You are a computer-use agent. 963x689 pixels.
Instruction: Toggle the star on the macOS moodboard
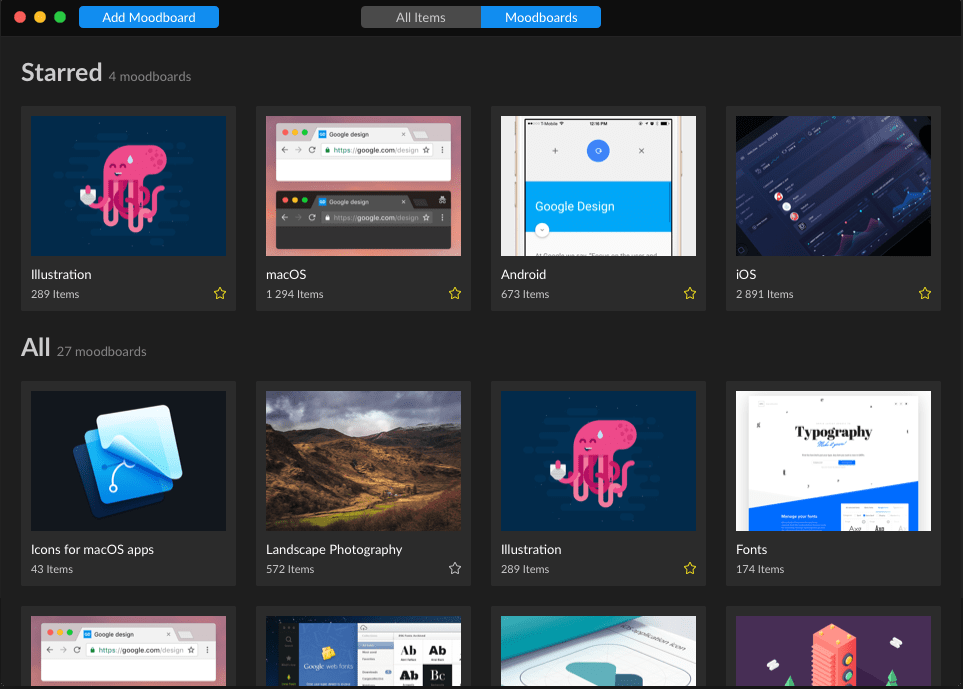coord(454,294)
